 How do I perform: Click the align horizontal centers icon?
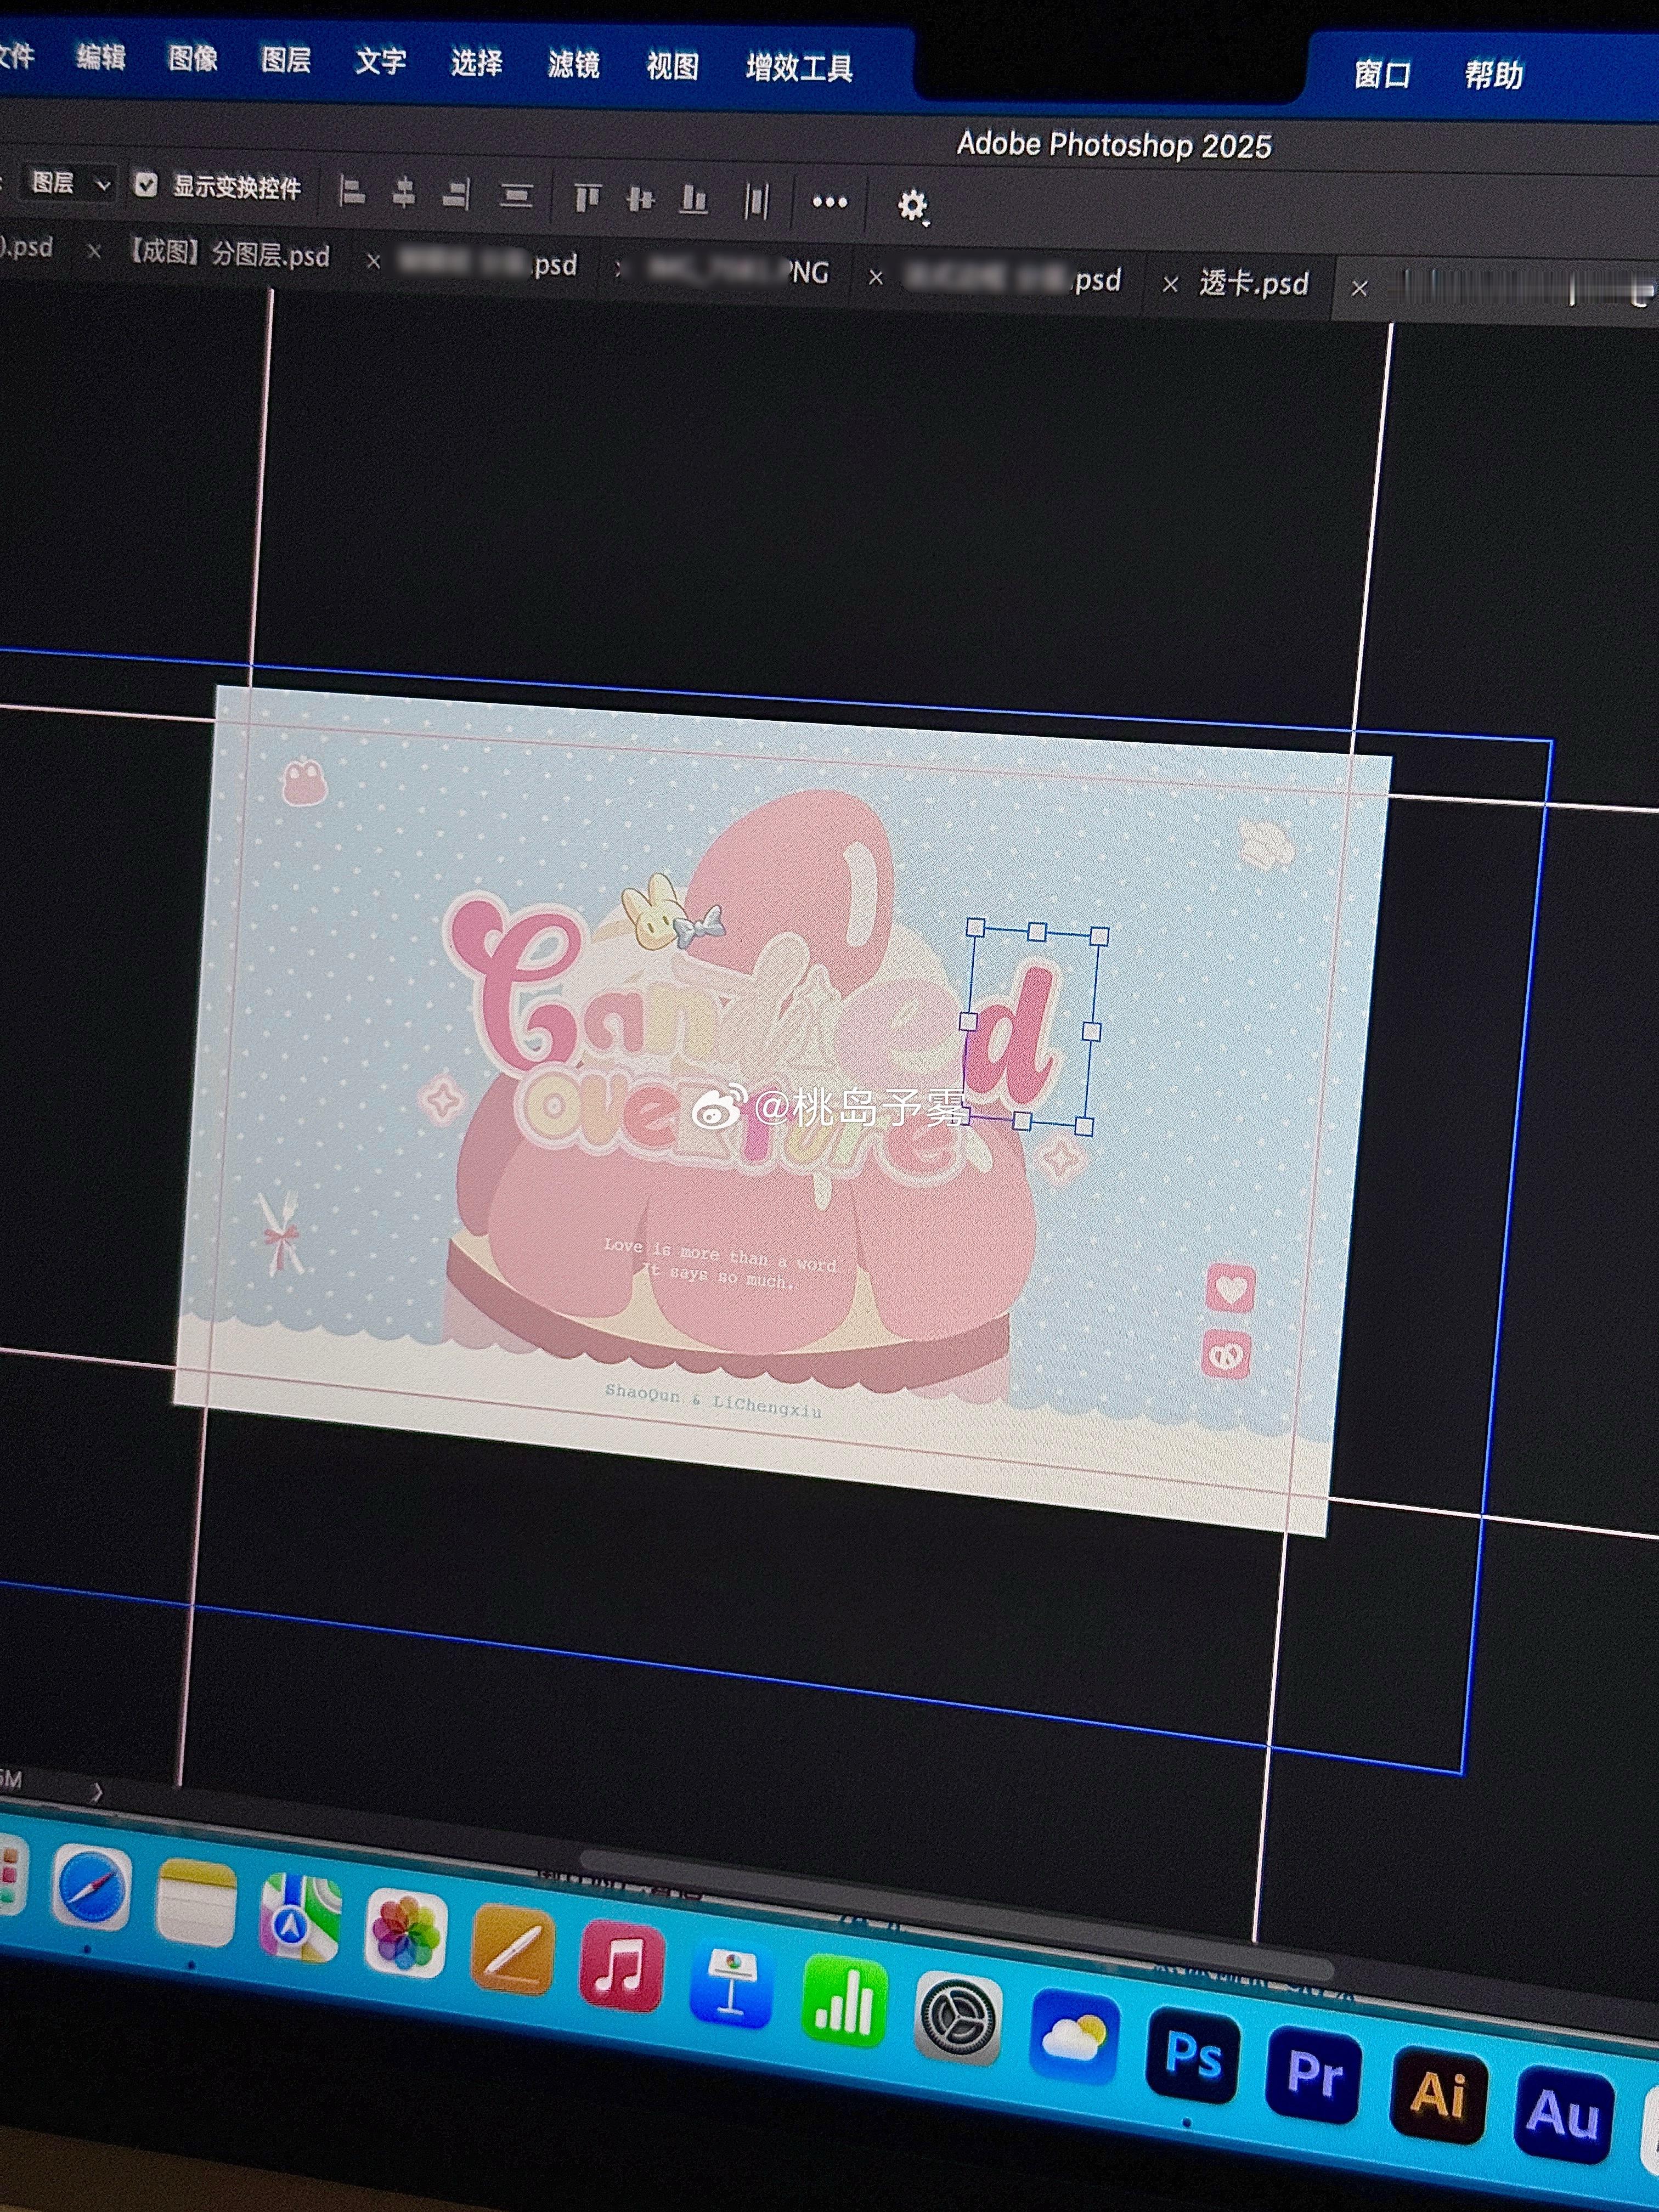click(x=404, y=192)
